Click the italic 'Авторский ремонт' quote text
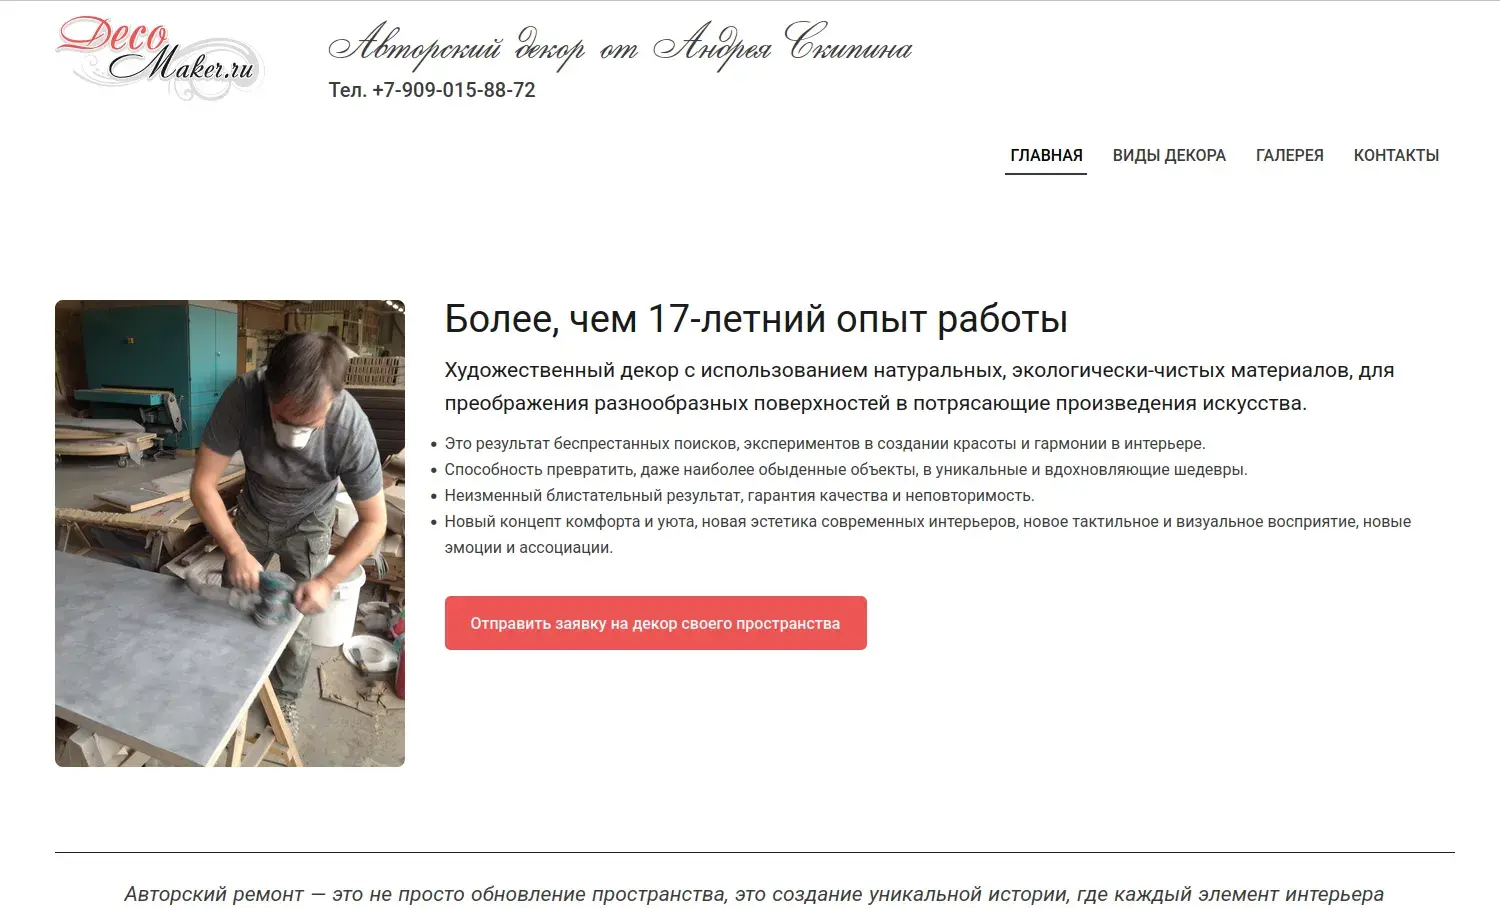The image size is (1500, 908). (754, 894)
